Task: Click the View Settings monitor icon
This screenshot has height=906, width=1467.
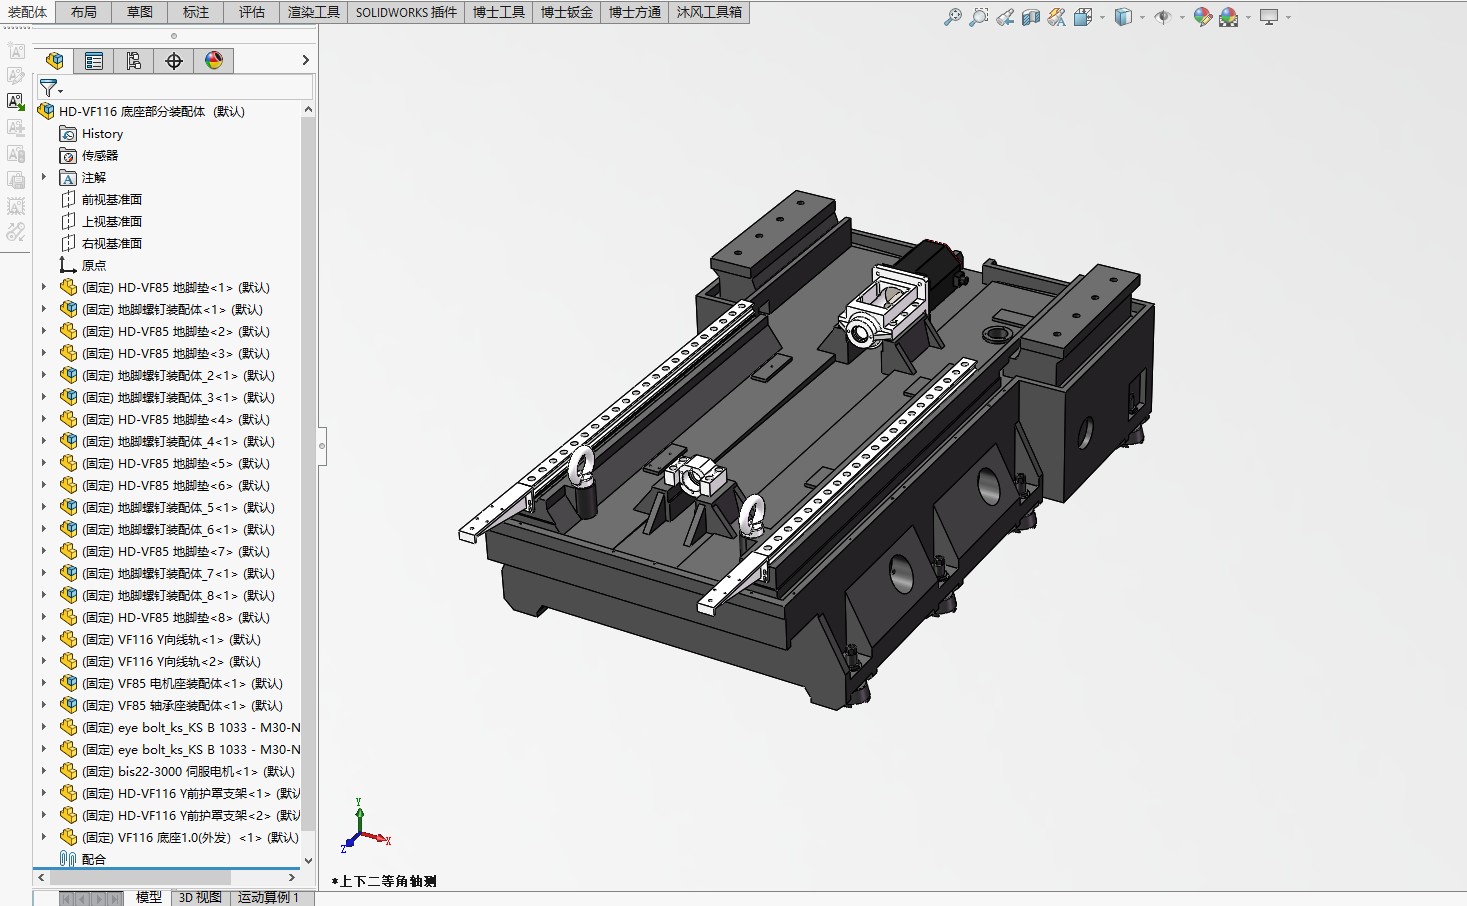Action: (x=1270, y=17)
